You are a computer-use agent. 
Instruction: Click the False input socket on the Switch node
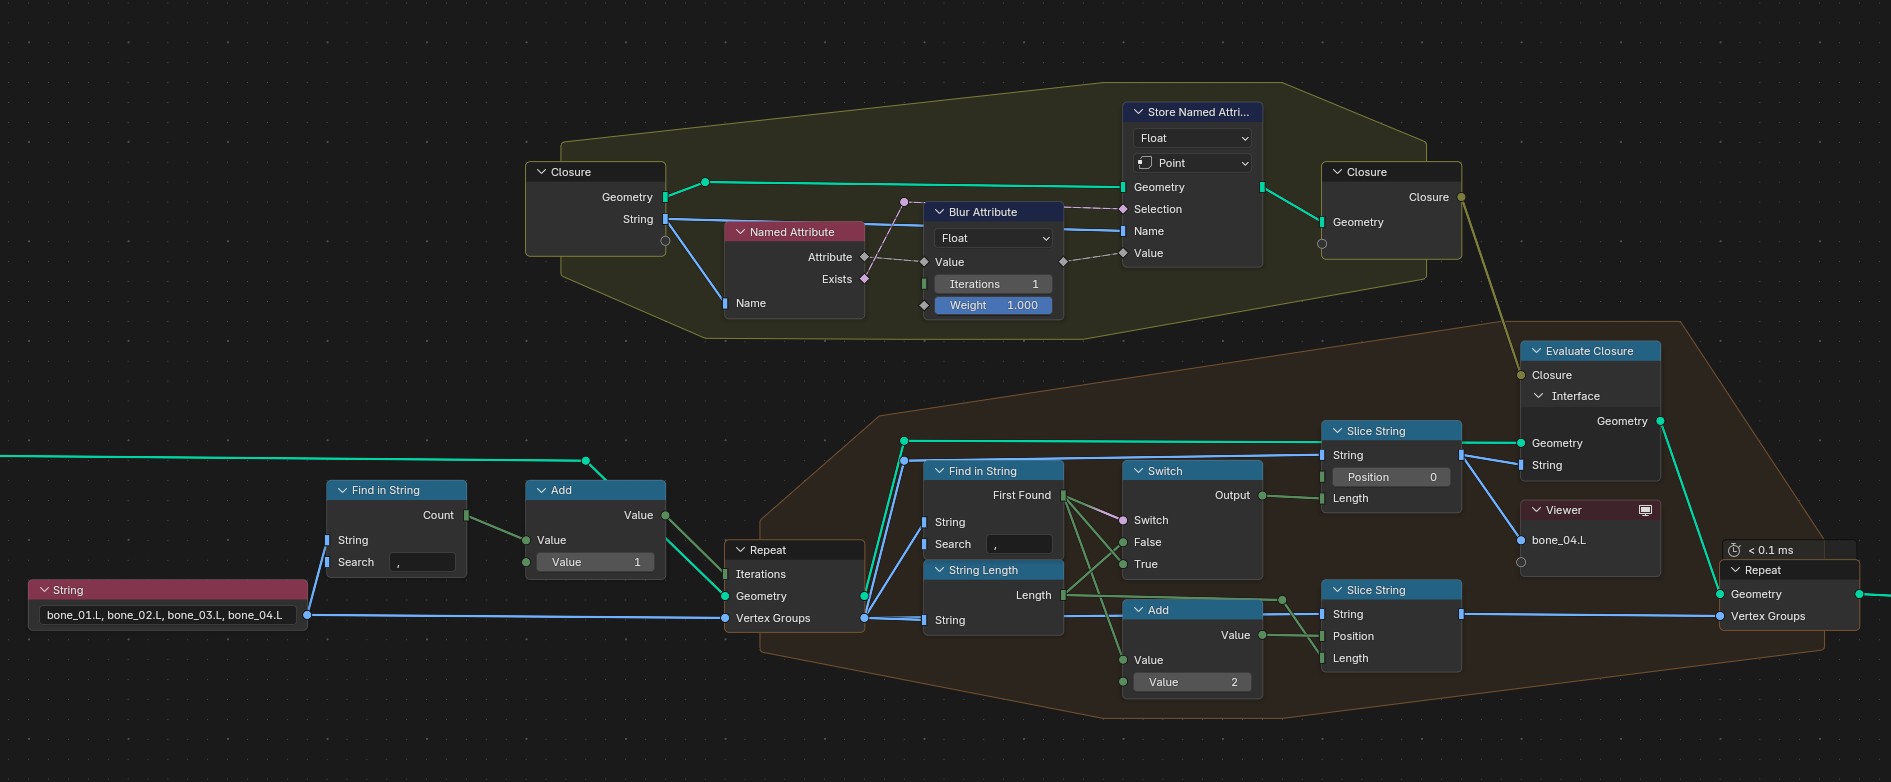(x=1123, y=542)
